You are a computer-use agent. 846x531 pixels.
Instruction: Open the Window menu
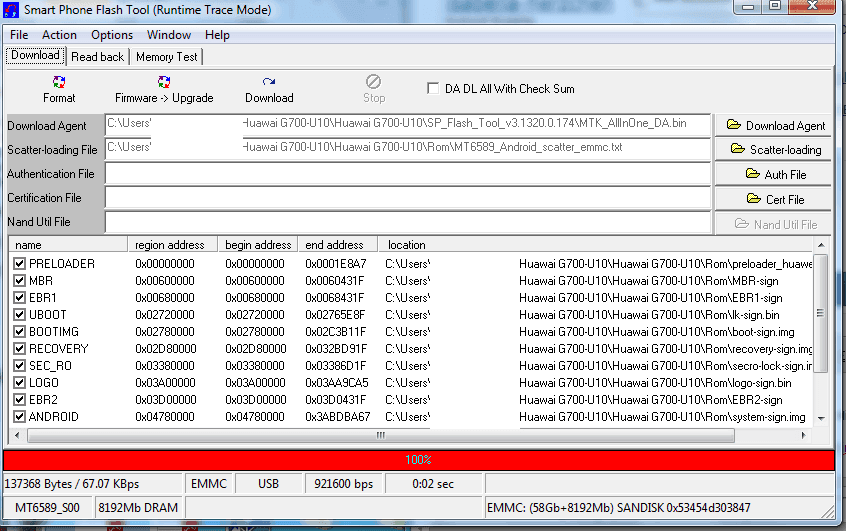point(169,35)
